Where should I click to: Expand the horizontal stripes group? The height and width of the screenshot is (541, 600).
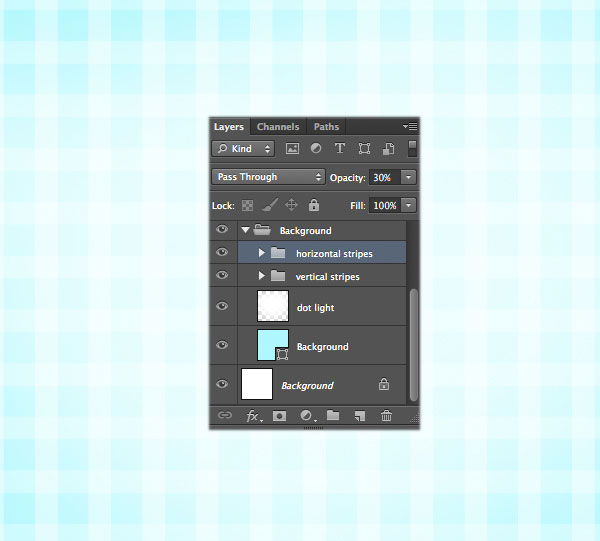click(262, 253)
